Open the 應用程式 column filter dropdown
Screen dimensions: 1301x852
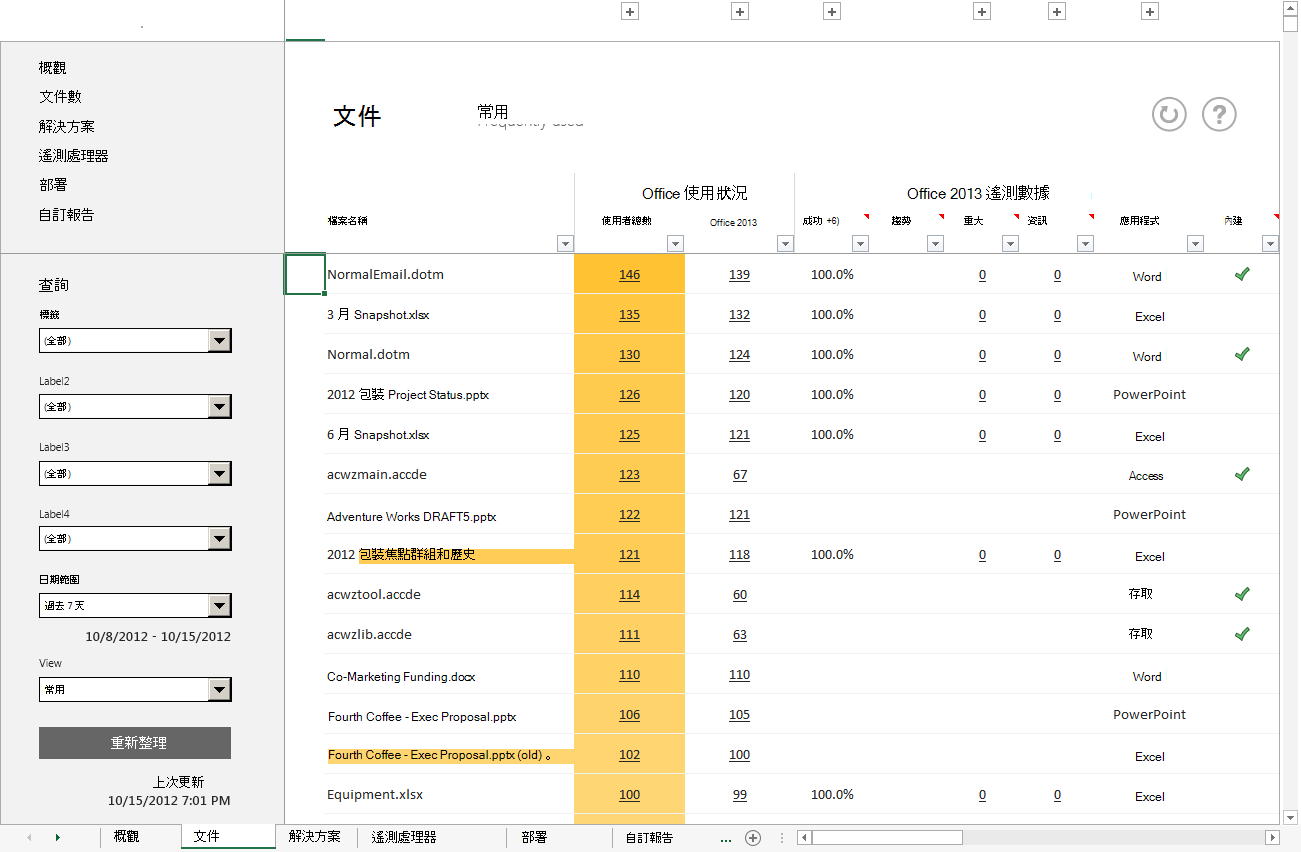(x=1195, y=243)
